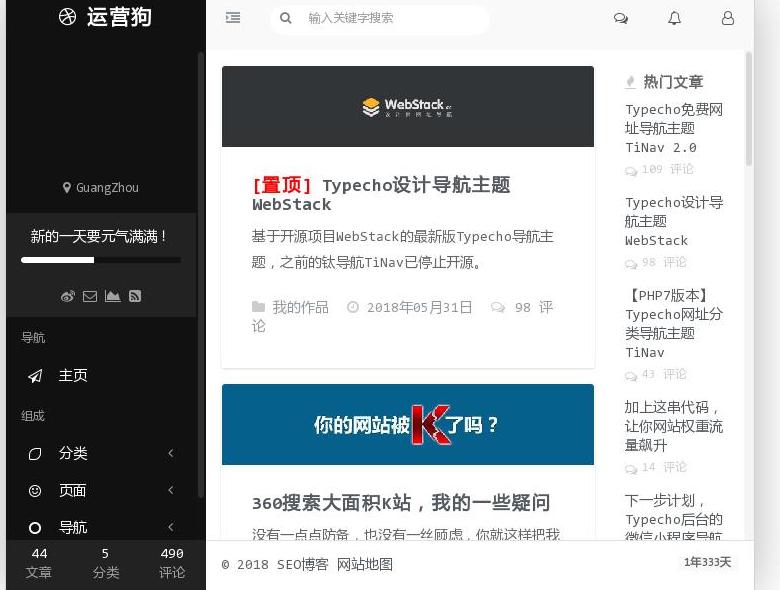Open hot article 【PHP7版本】Typecho网址分类导航主题 TiNav
Viewport: 780px width, 590px height.
(674, 324)
